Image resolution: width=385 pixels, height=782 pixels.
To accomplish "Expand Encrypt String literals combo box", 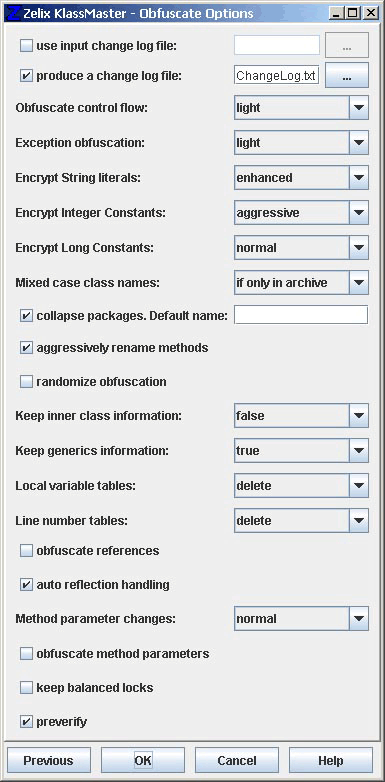I will (x=301, y=178).
